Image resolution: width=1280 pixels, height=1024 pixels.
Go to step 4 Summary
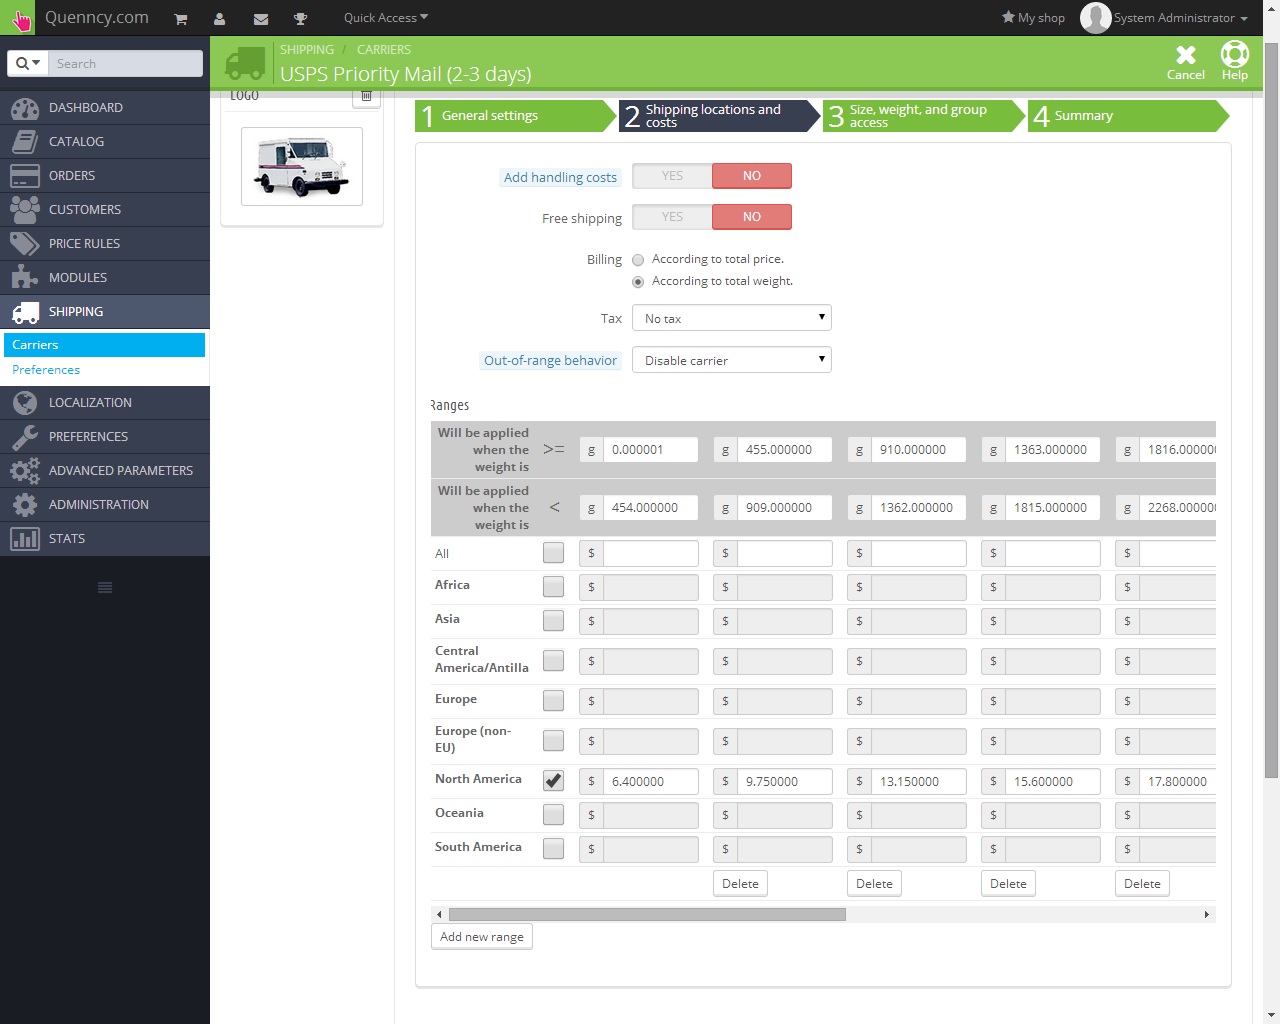coord(1129,116)
